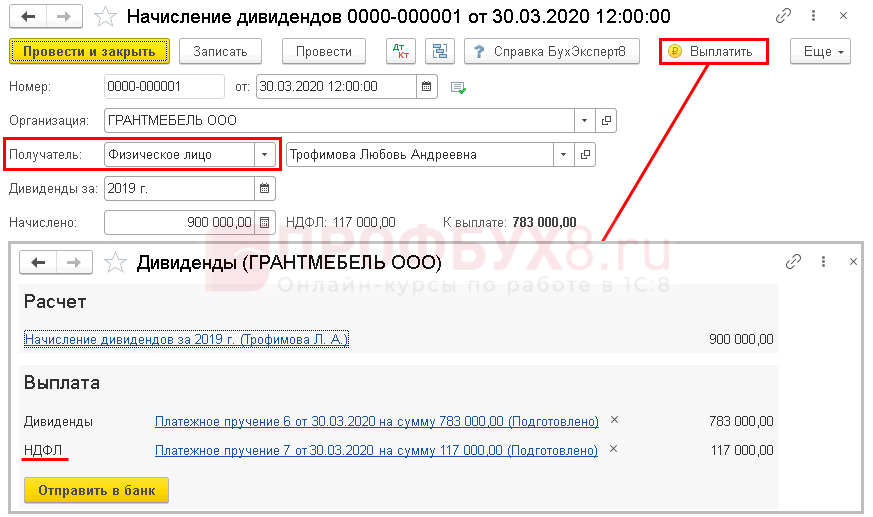Star the Дивиденды (ГРАНТМЕБЕЛЬ ООО) form
The image size is (873, 517).
(115, 262)
